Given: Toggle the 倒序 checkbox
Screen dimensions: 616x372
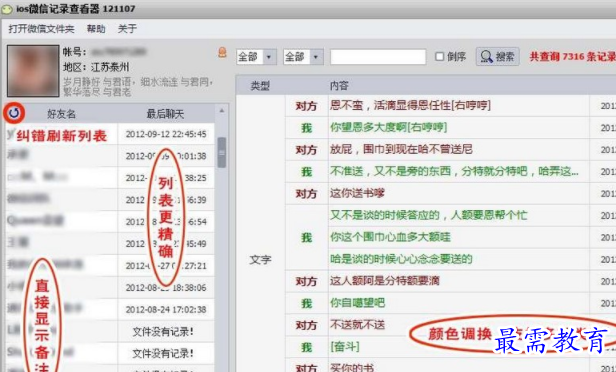Looking at the screenshot, I should click(x=440, y=57).
